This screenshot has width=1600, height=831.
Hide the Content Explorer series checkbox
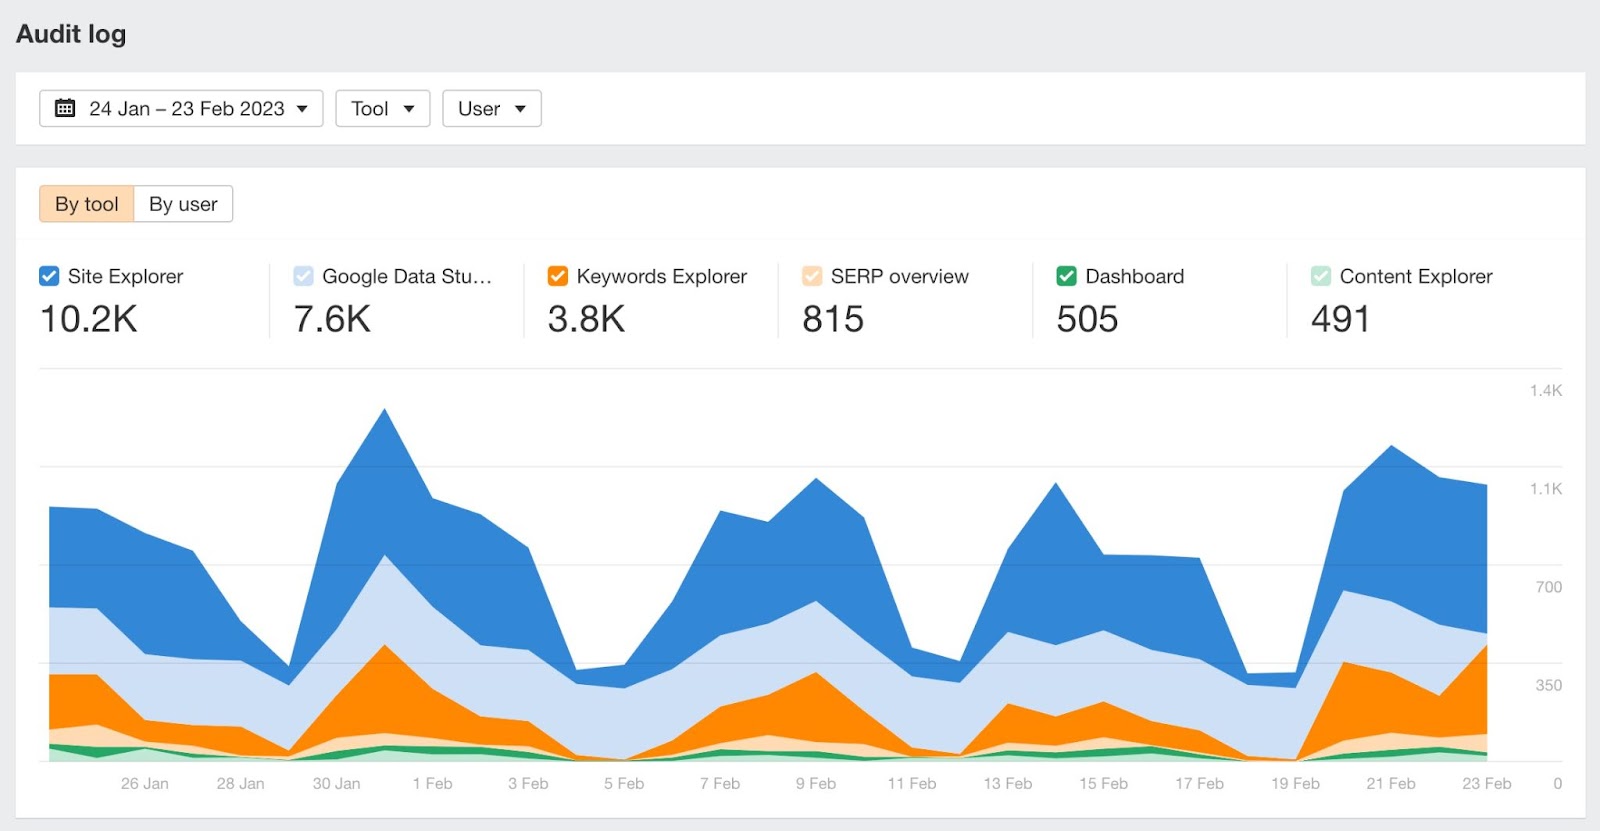1321,276
